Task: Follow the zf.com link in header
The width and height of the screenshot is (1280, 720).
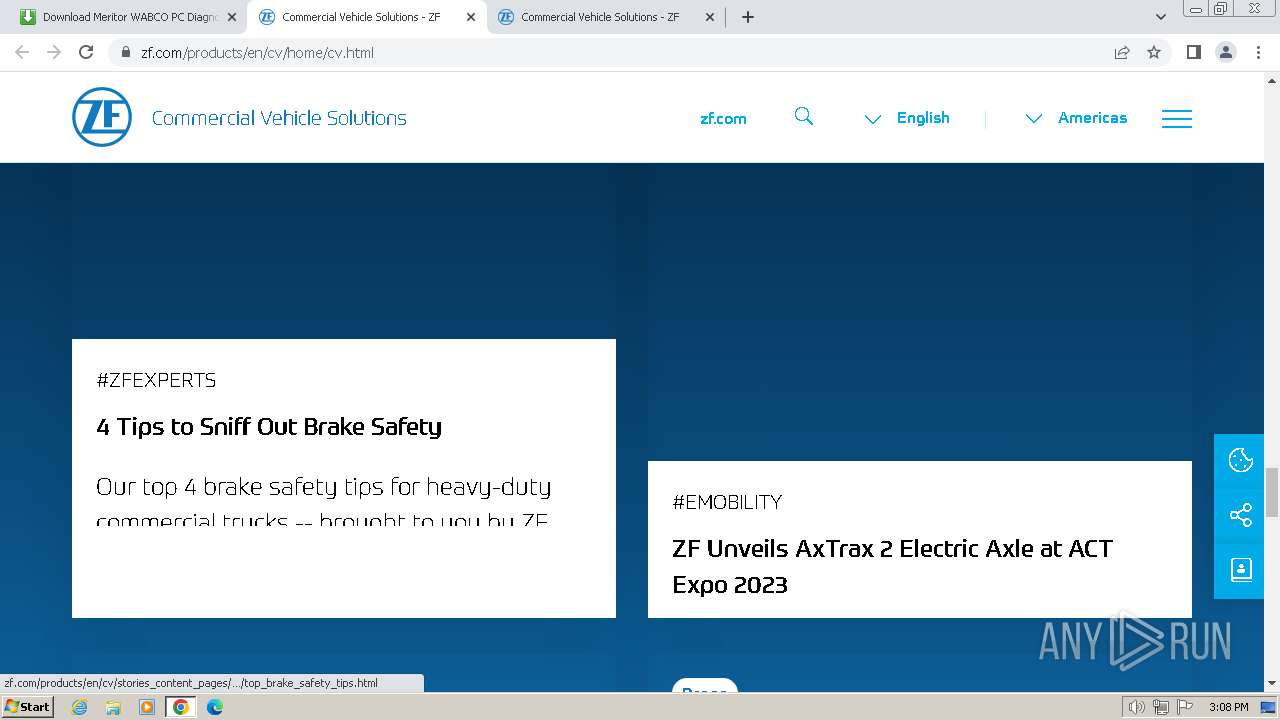Action: click(723, 118)
